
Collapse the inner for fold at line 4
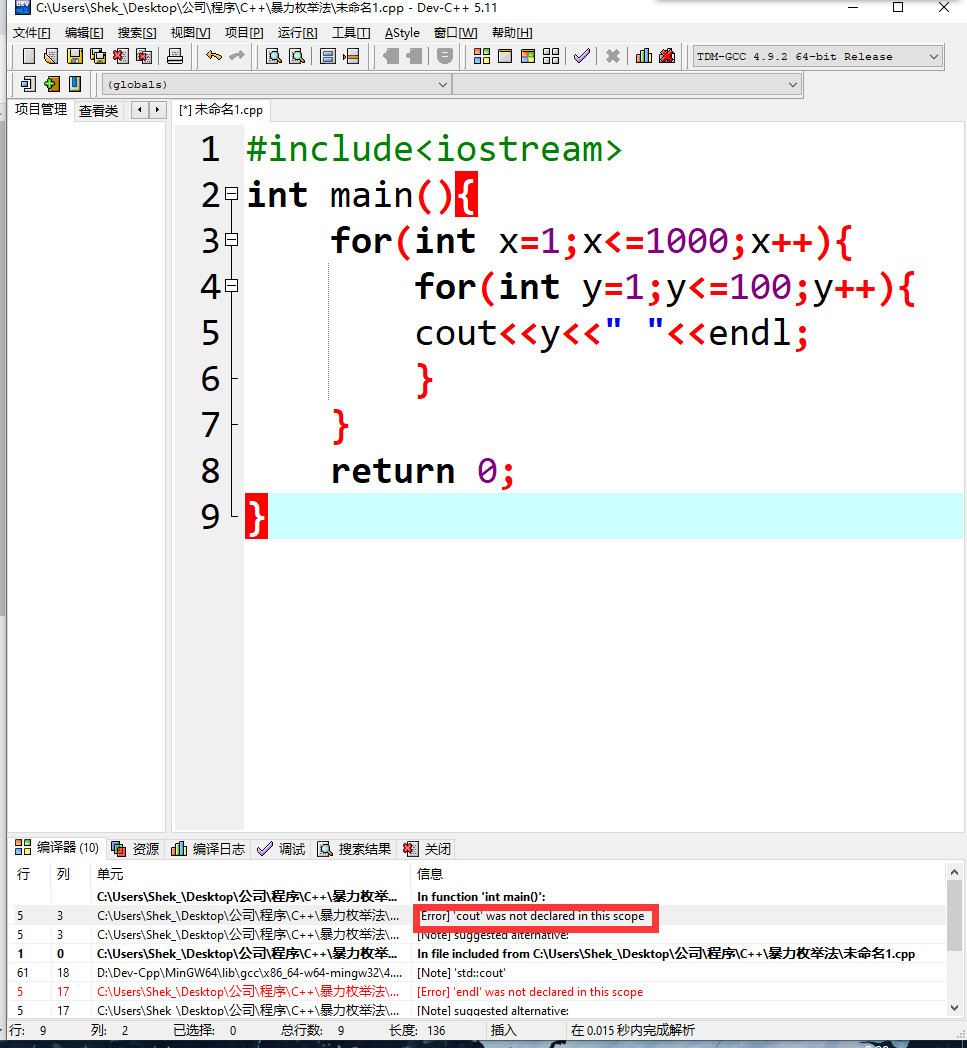pyautogui.click(x=231, y=286)
